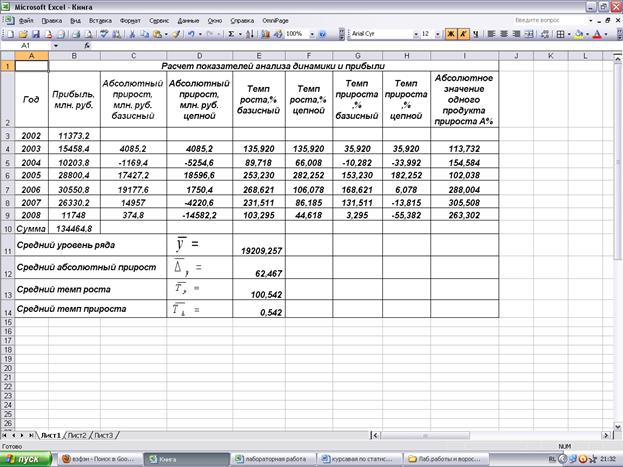Click the font color button
This screenshot has height=467, width=623.
point(597,33)
